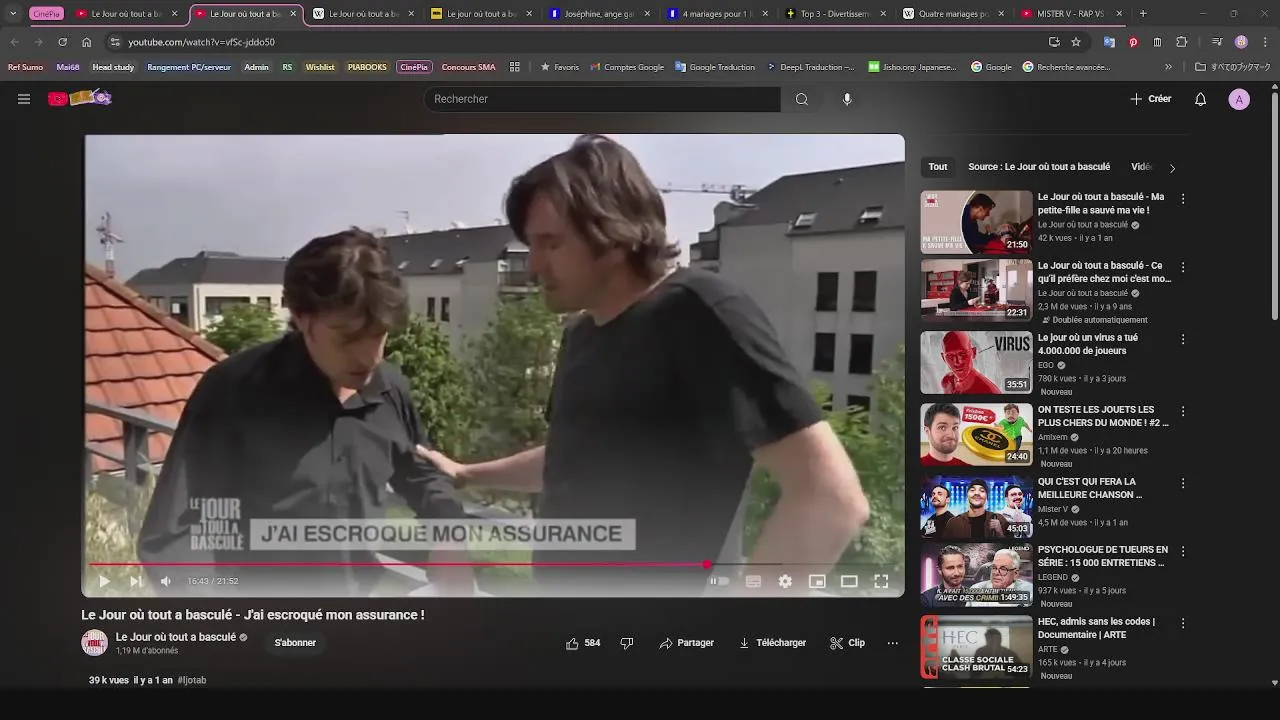1280x720 pixels.
Task: Open YouTube notifications bell
Action: coord(1201,99)
